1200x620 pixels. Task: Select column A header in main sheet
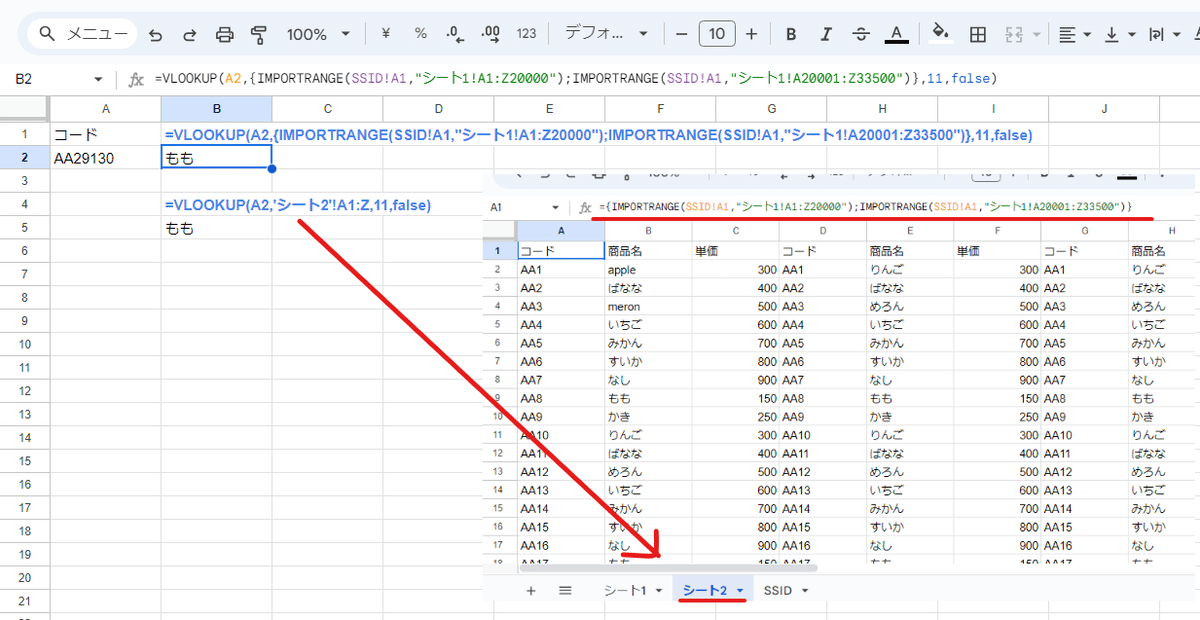pos(105,109)
